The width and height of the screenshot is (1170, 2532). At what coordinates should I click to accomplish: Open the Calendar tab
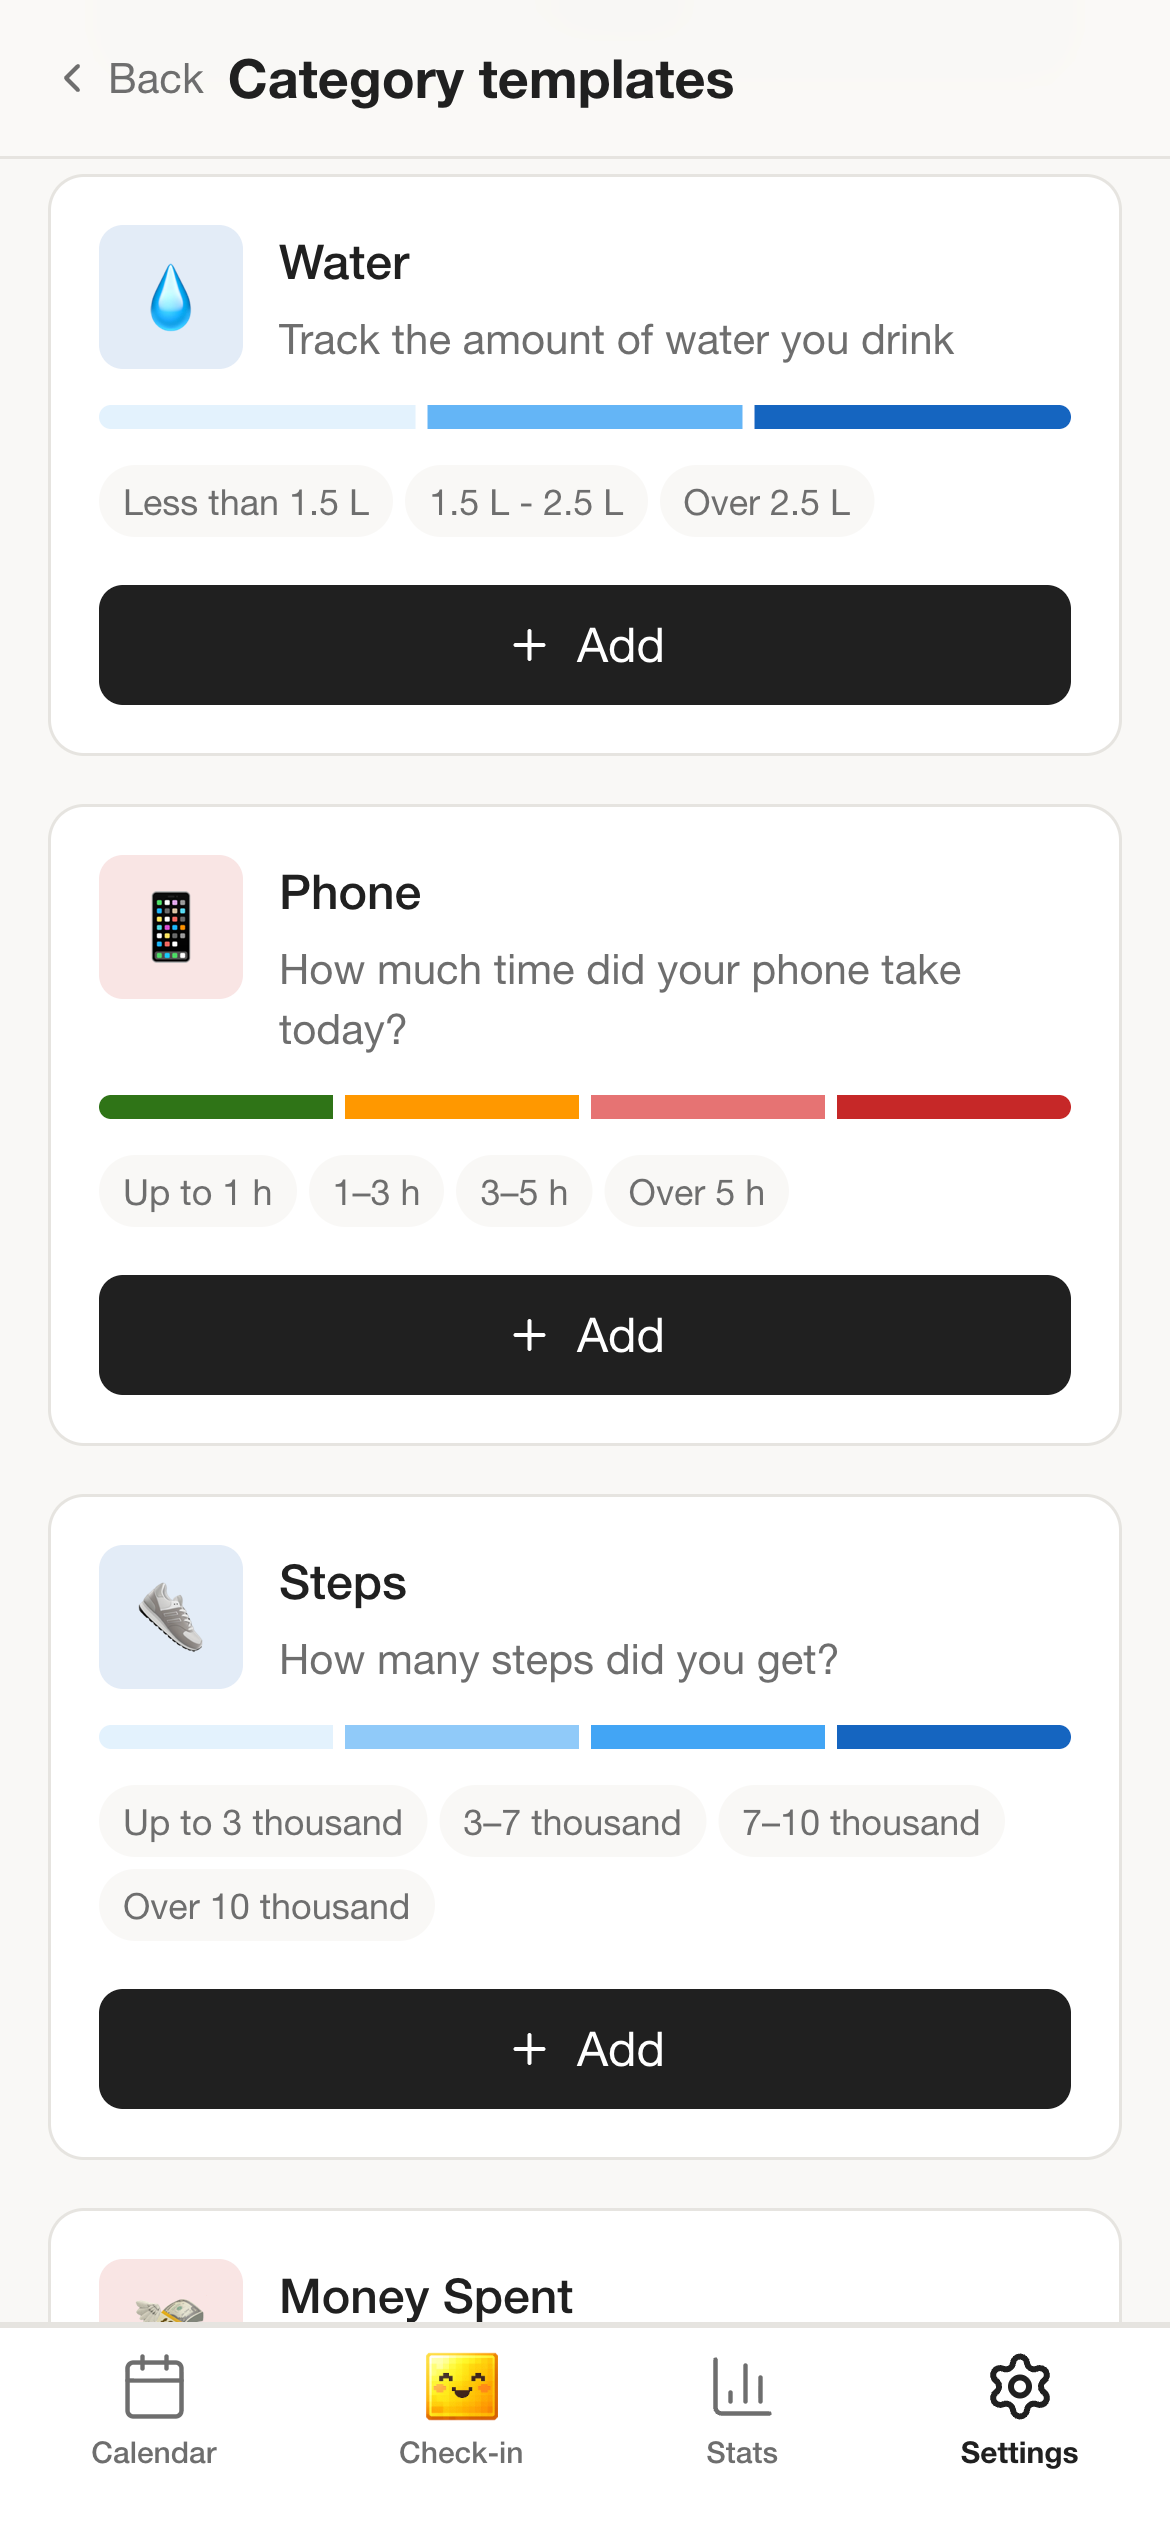[153, 2410]
